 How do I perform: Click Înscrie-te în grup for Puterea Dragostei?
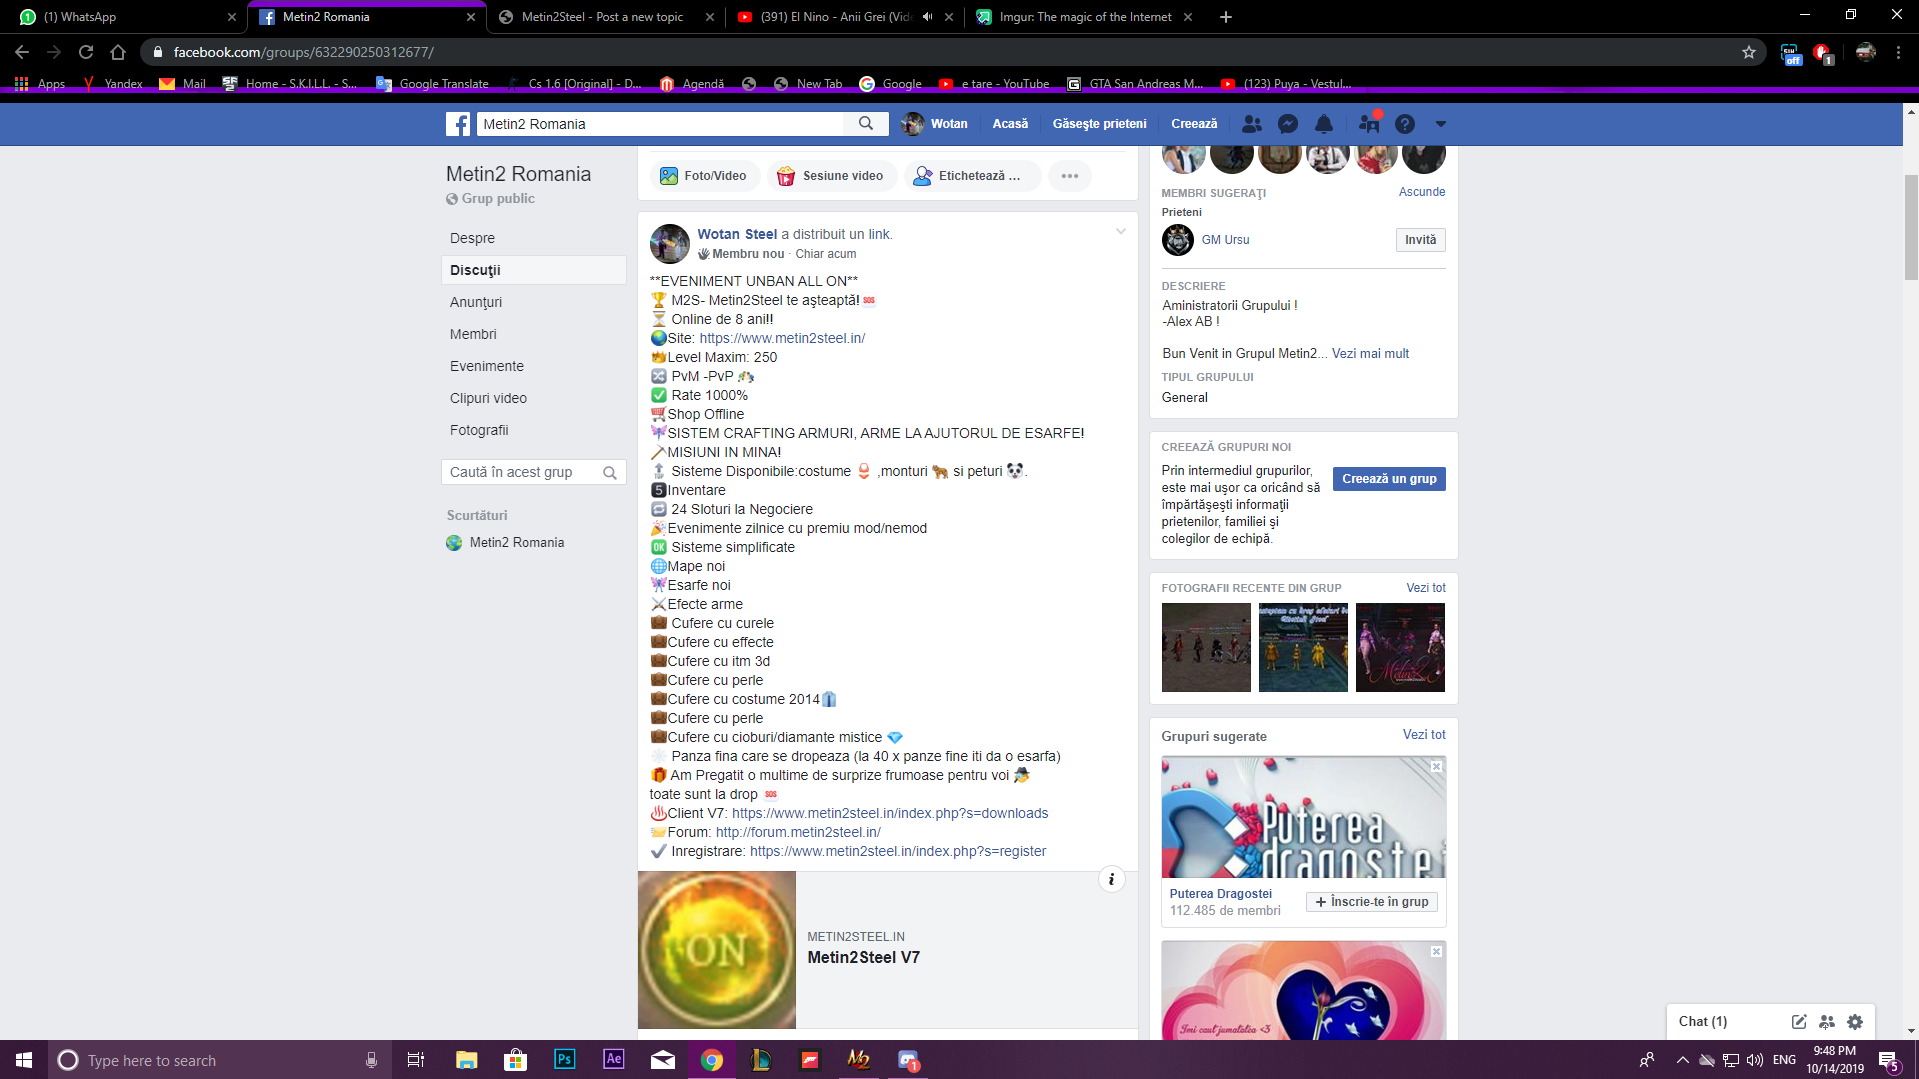(x=1371, y=902)
